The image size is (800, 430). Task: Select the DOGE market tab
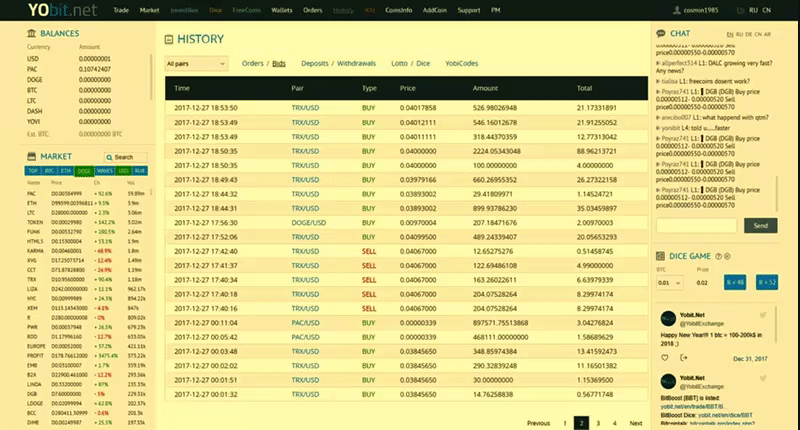84,171
